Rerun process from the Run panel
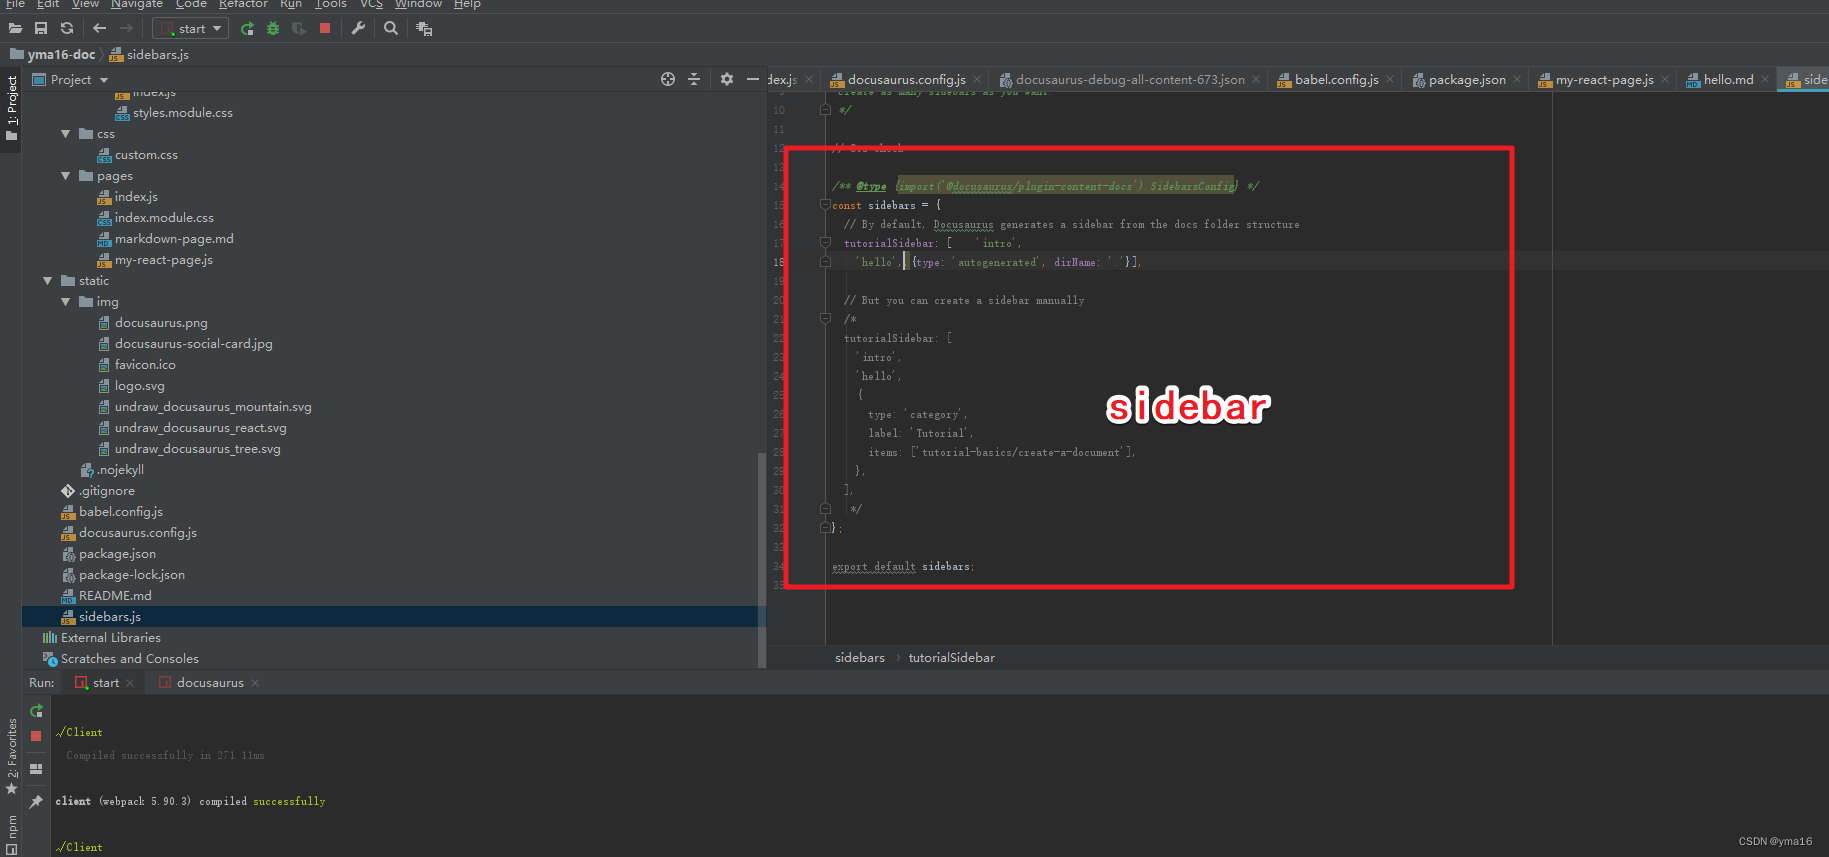The width and height of the screenshot is (1829, 857). (36, 711)
